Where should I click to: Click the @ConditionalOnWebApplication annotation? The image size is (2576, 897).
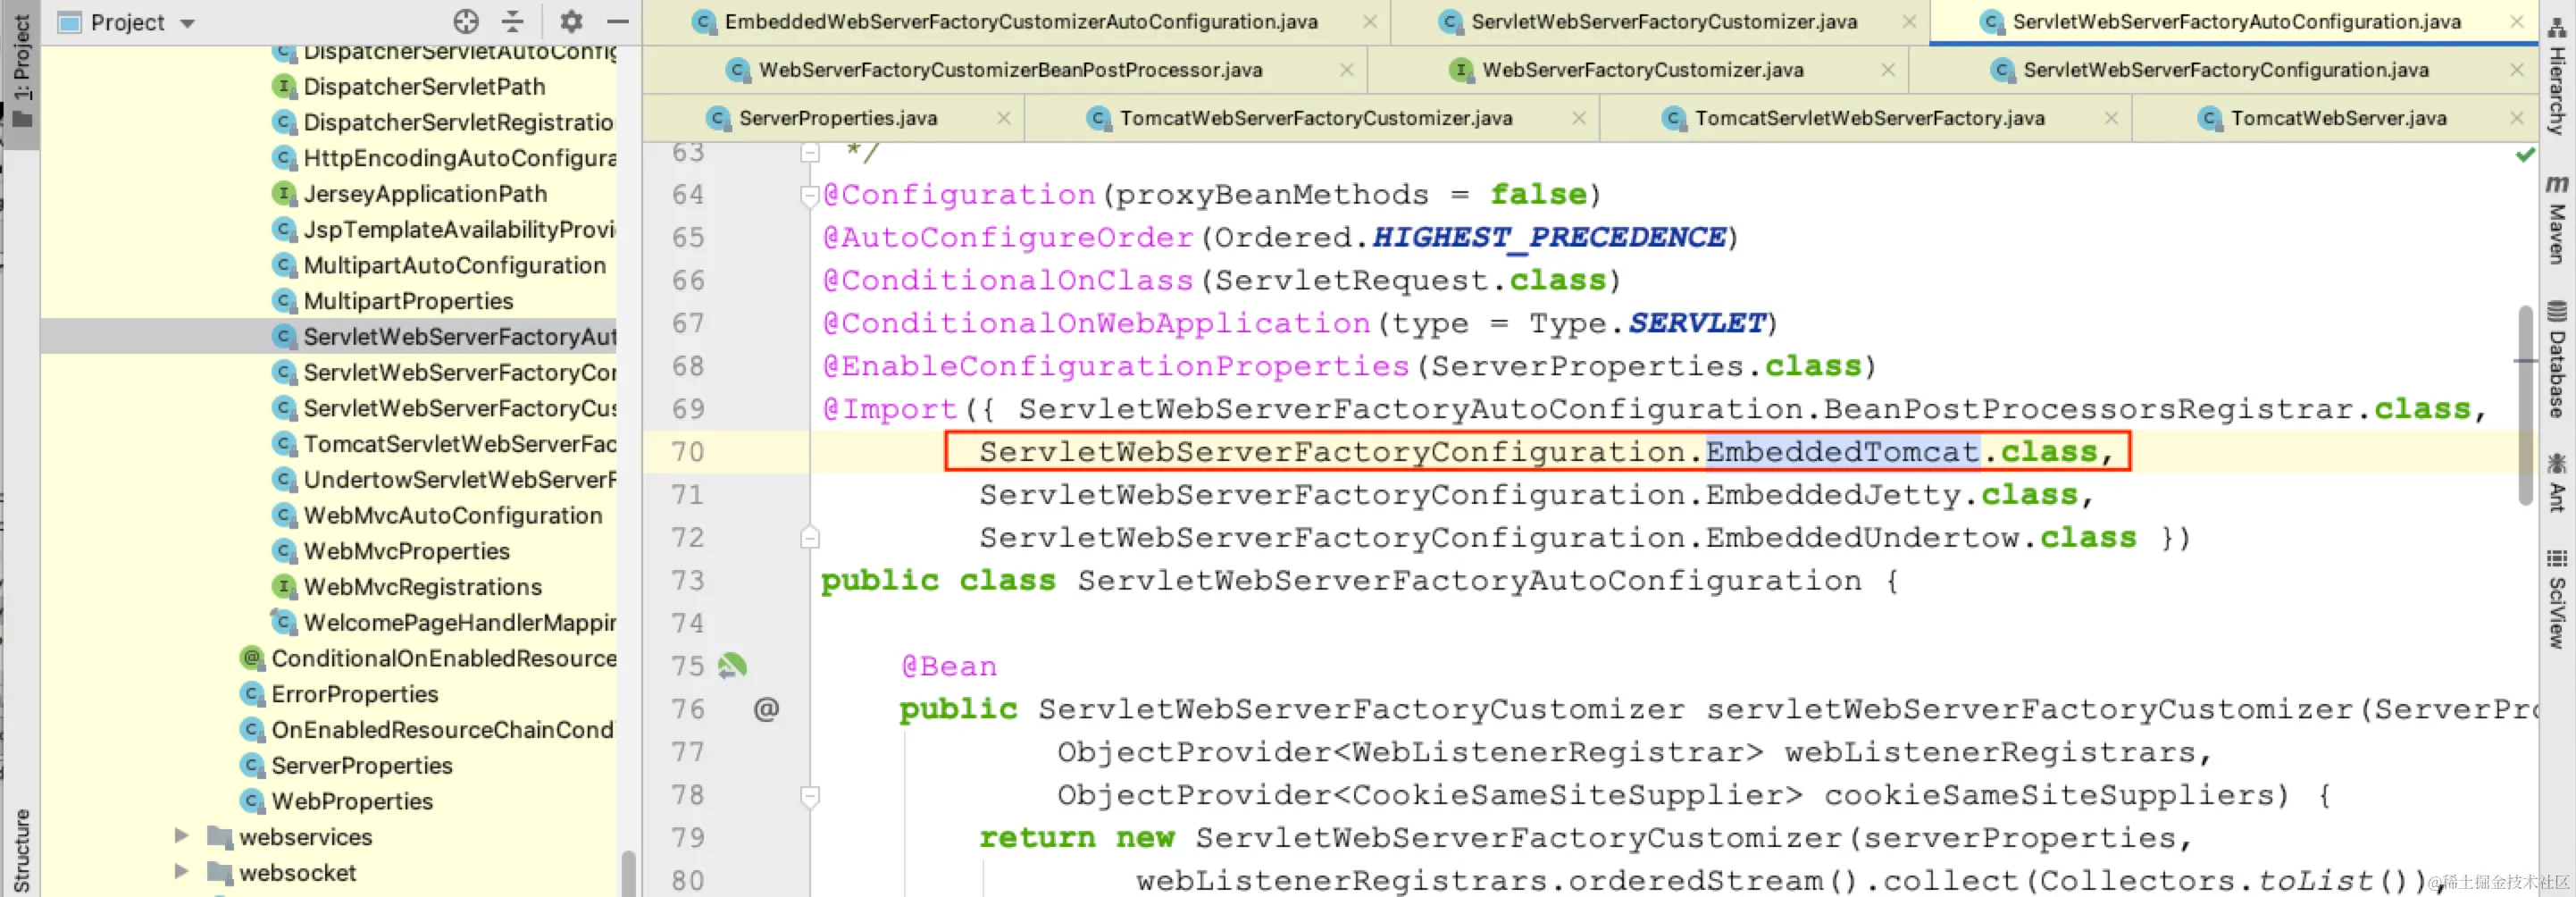pos(1096,324)
